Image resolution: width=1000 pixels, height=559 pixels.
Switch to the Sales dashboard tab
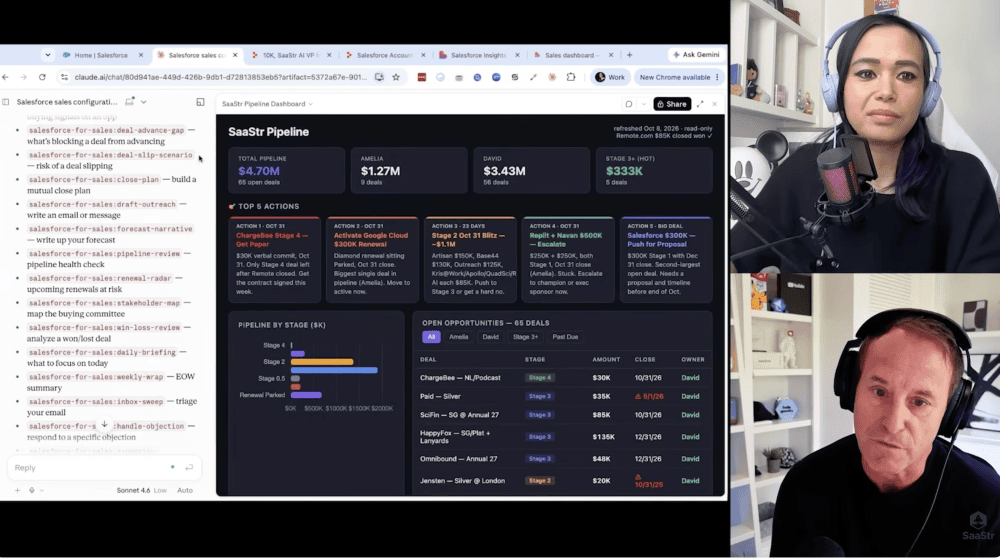pyautogui.click(x=571, y=55)
